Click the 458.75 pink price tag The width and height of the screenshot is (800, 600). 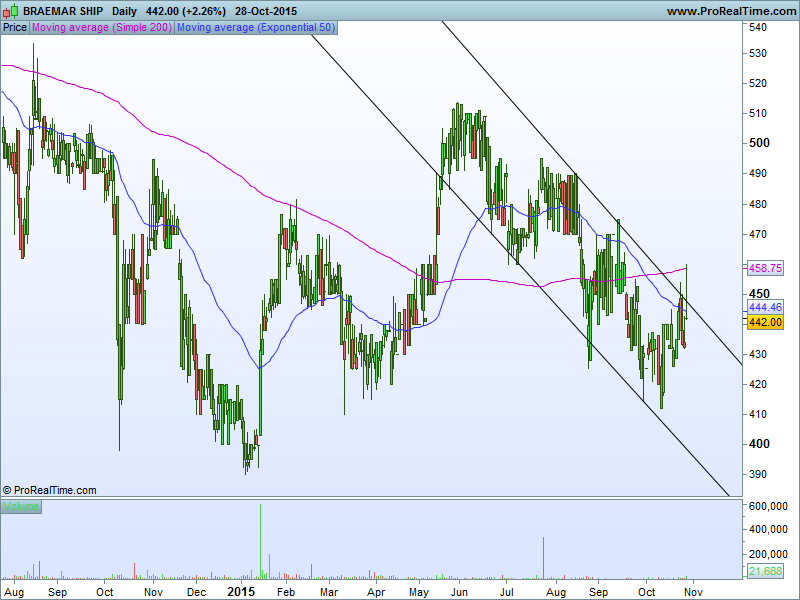point(765,268)
